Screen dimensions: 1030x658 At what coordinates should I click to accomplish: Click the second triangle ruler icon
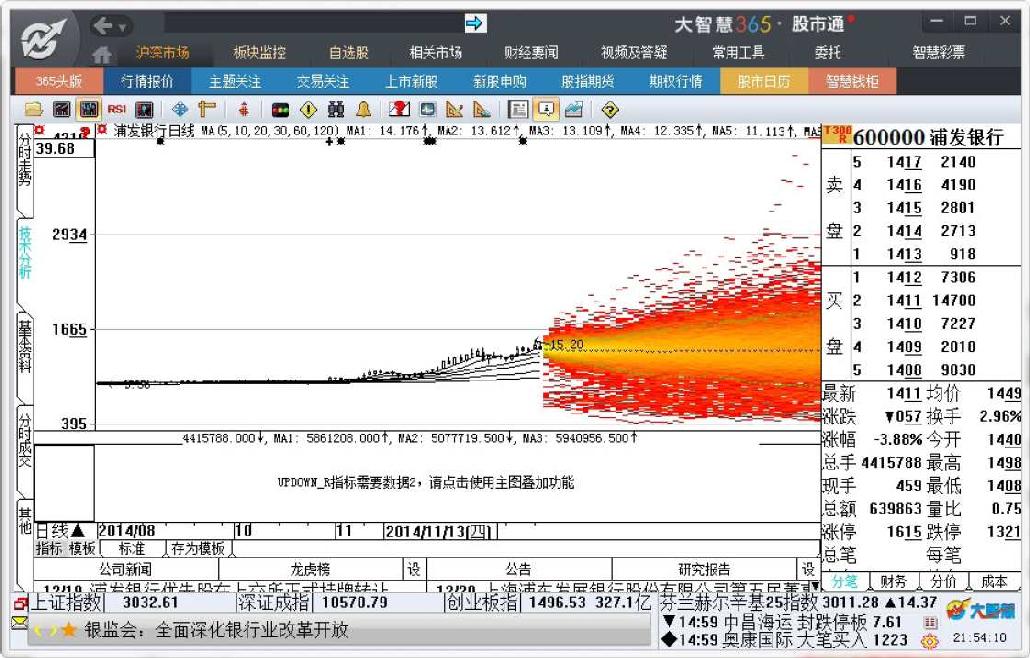click(481, 109)
